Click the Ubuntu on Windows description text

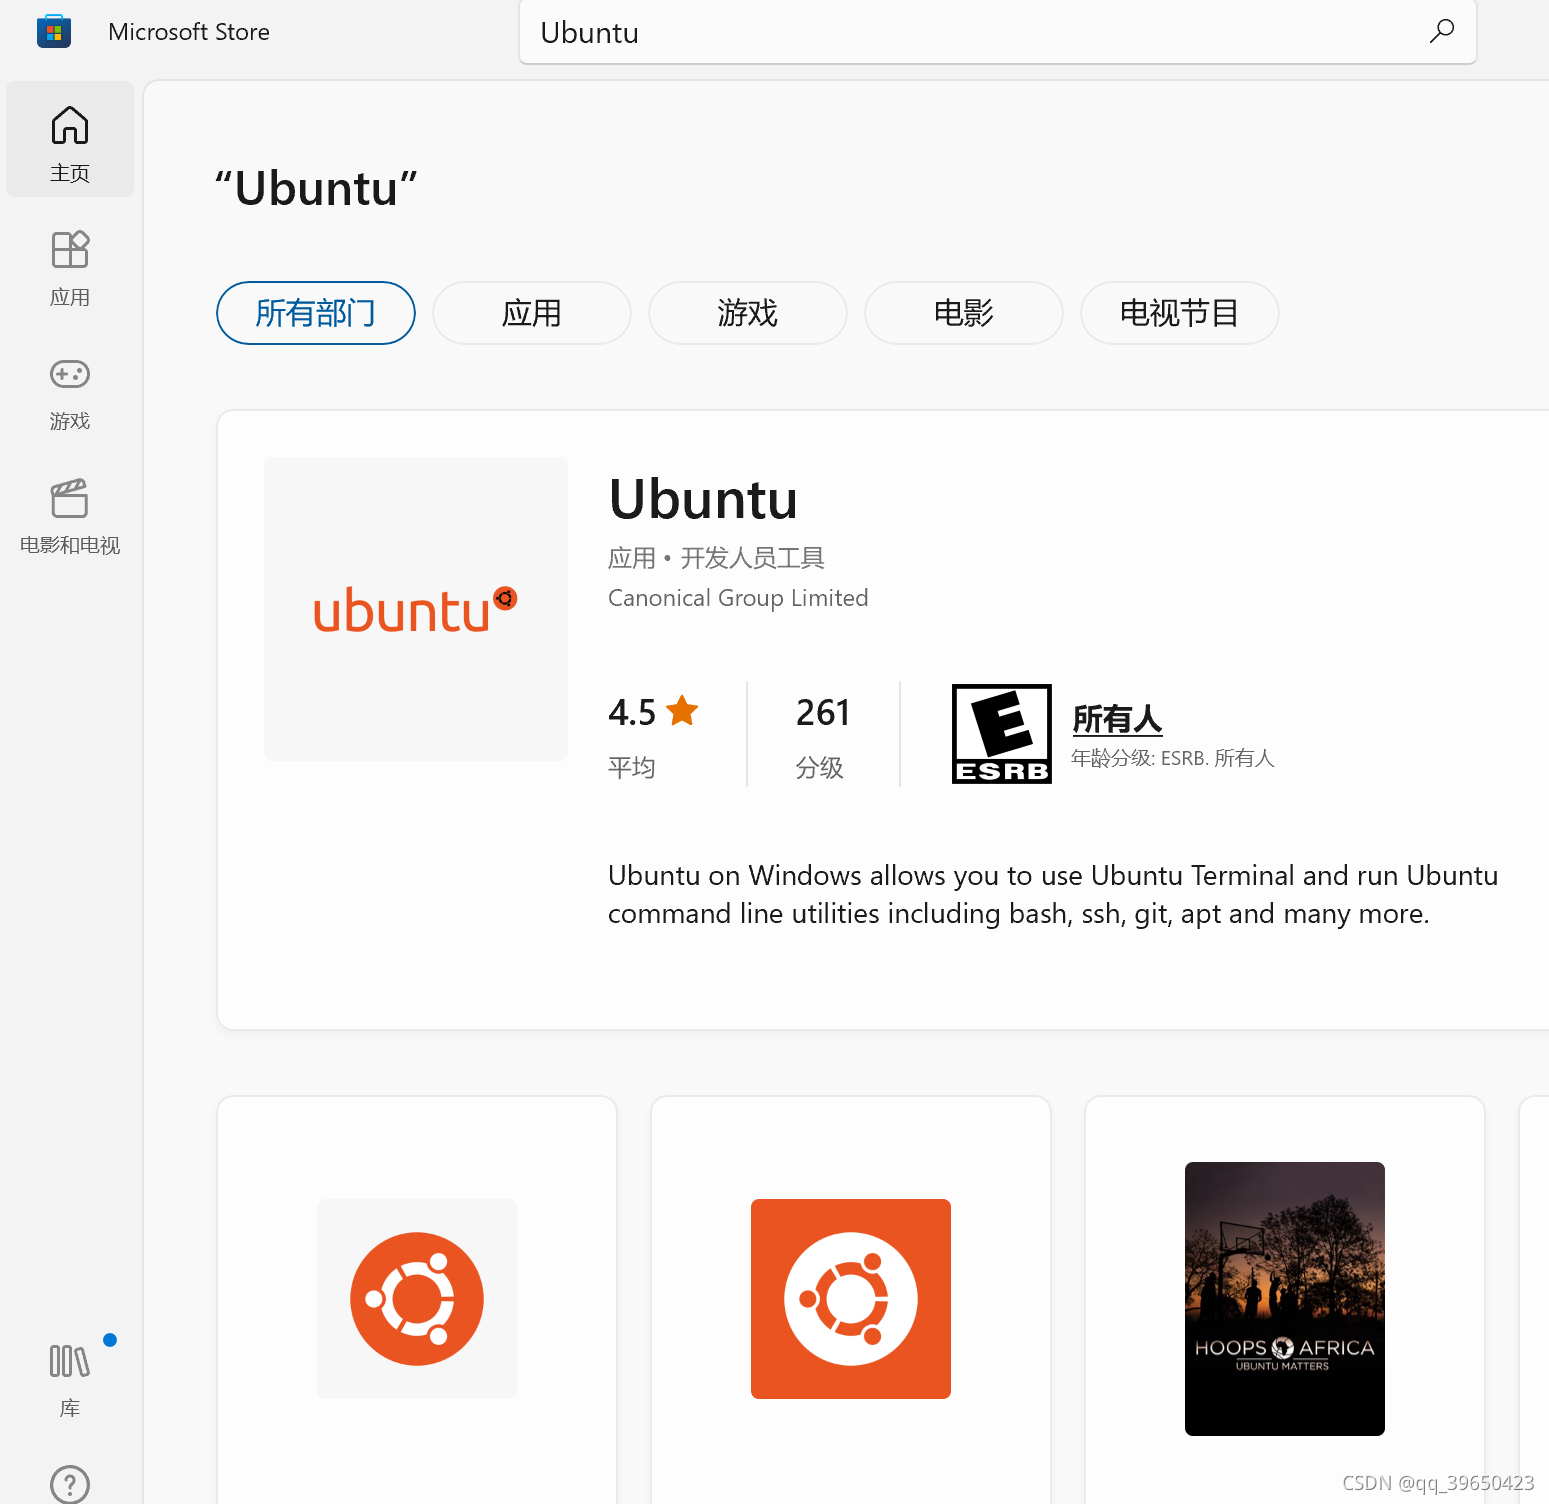[x=1053, y=894]
